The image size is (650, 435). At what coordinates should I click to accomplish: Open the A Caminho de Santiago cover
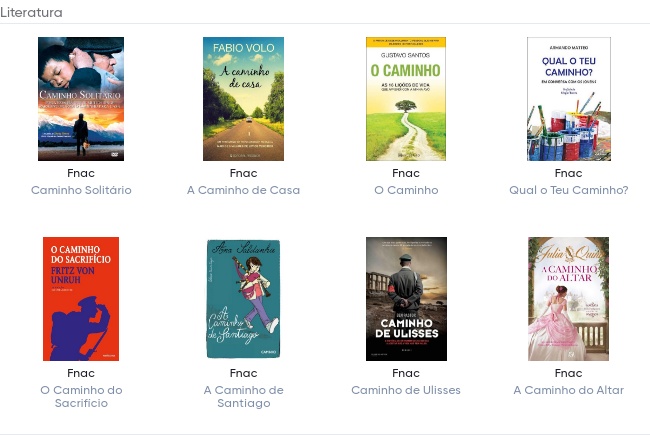[x=243, y=299]
